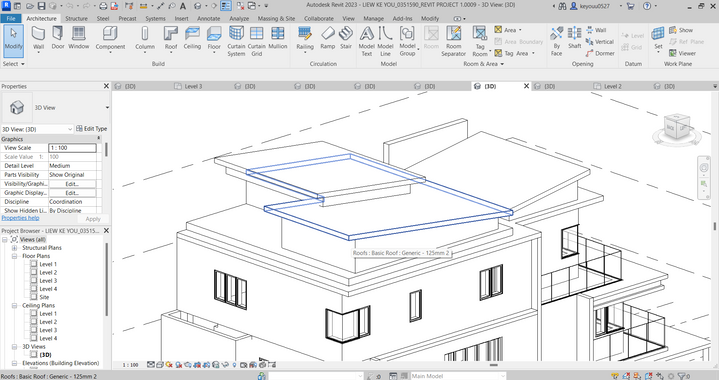Click Edit for Graphic Display options

coord(72,193)
